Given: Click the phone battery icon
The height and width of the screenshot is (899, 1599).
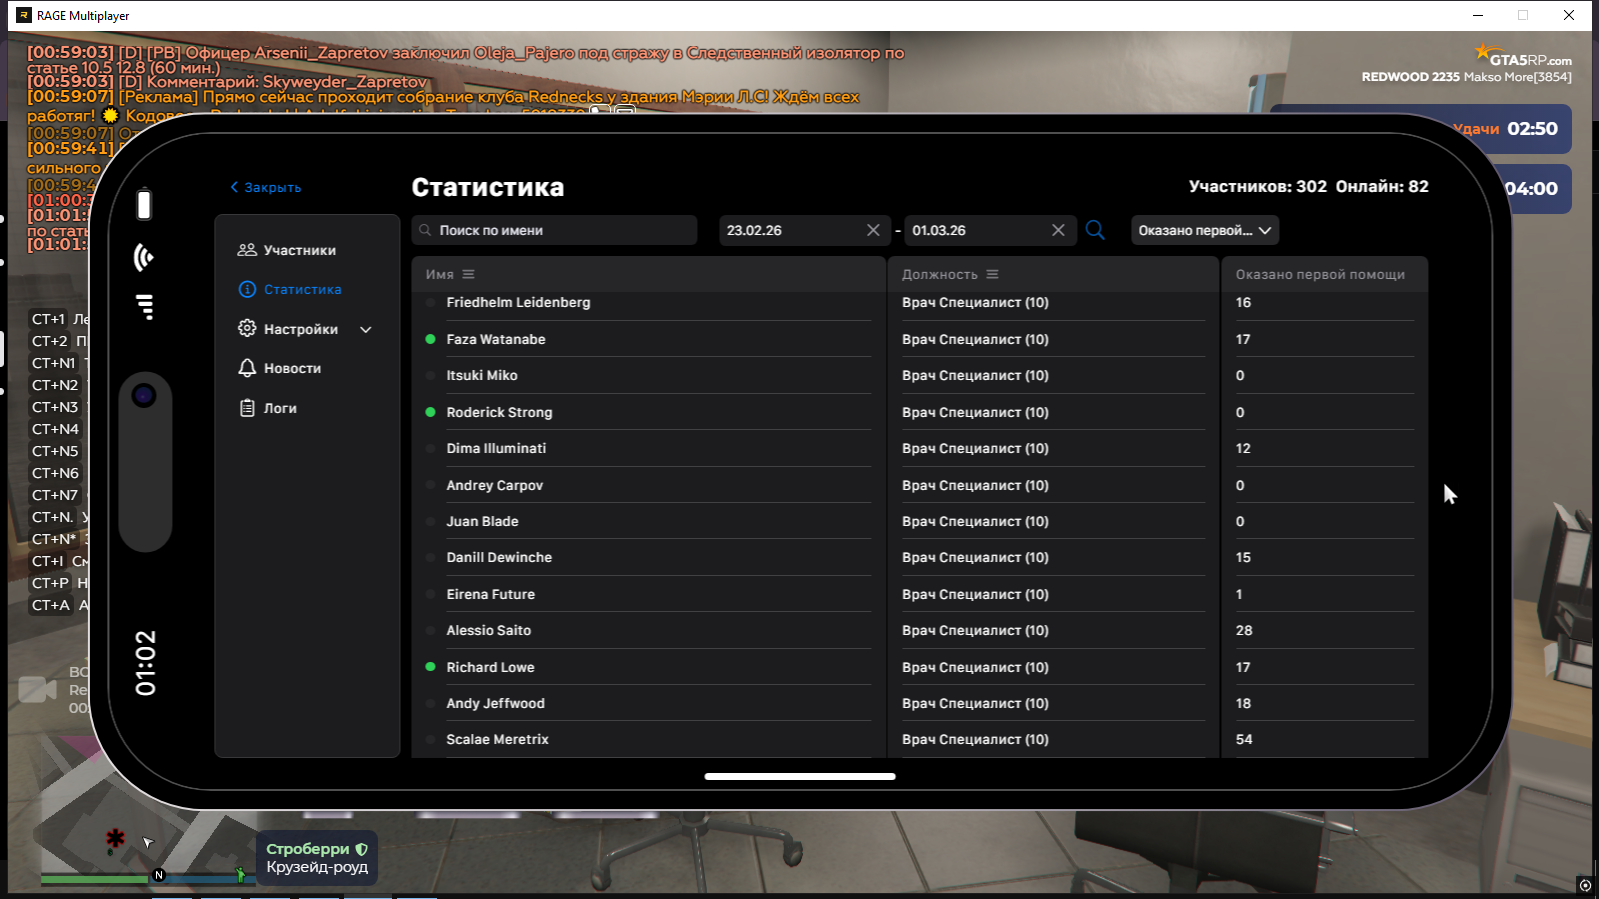Looking at the screenshot, I should click(144, 204).
